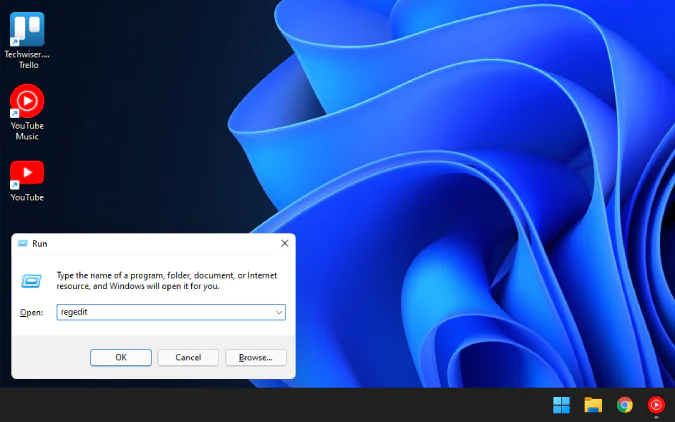Click the Run dialog description text
675x422 pixels.
click(x=165, y=280)
